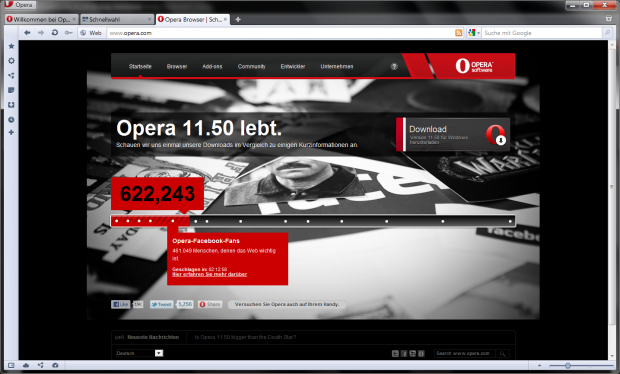Click the 622,243 download counter

pos(157,193)
